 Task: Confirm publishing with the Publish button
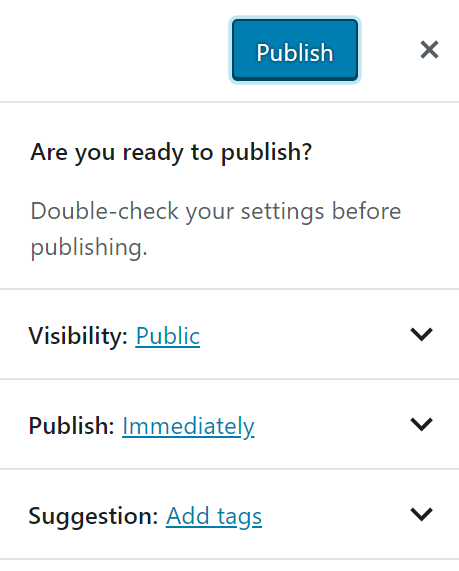coord(295,50)
